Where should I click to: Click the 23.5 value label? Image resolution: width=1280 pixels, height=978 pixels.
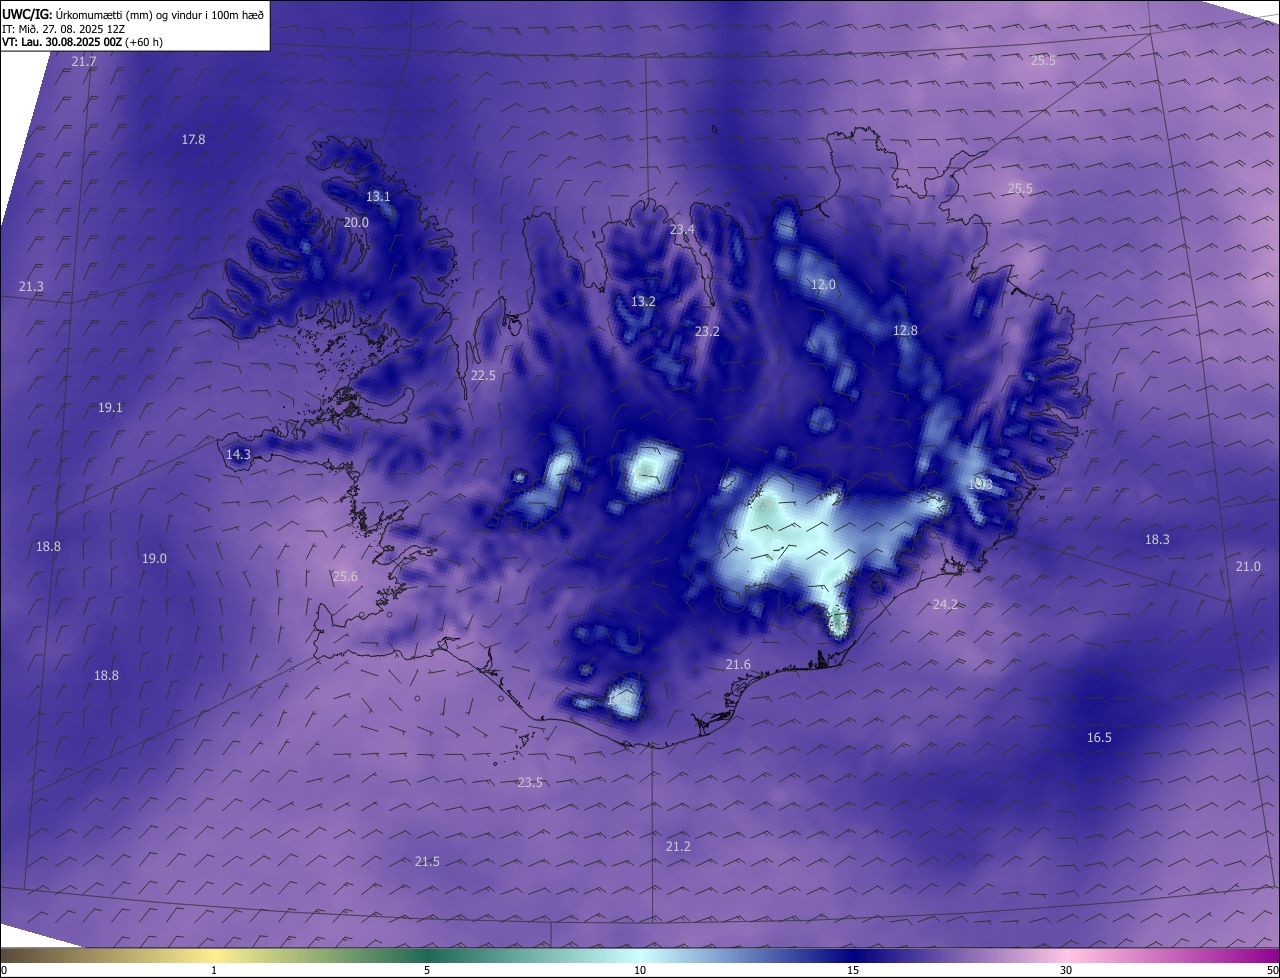530,783
